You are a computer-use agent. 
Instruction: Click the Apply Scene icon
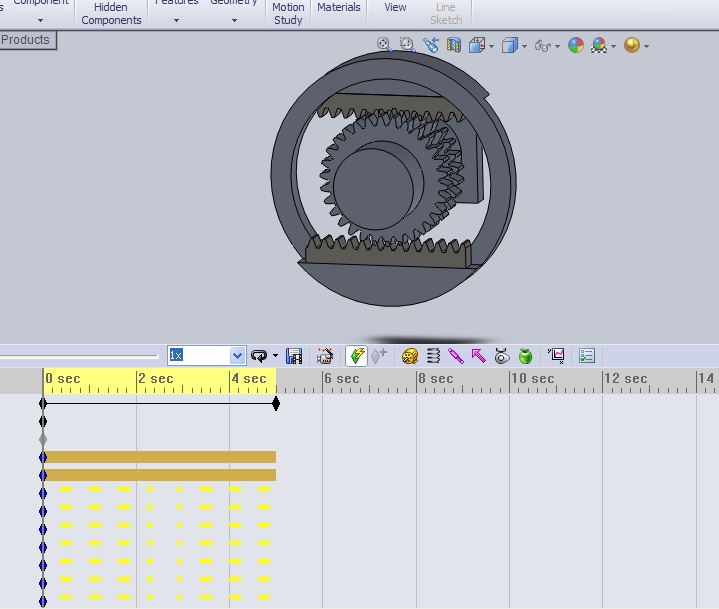pos(599,45)
